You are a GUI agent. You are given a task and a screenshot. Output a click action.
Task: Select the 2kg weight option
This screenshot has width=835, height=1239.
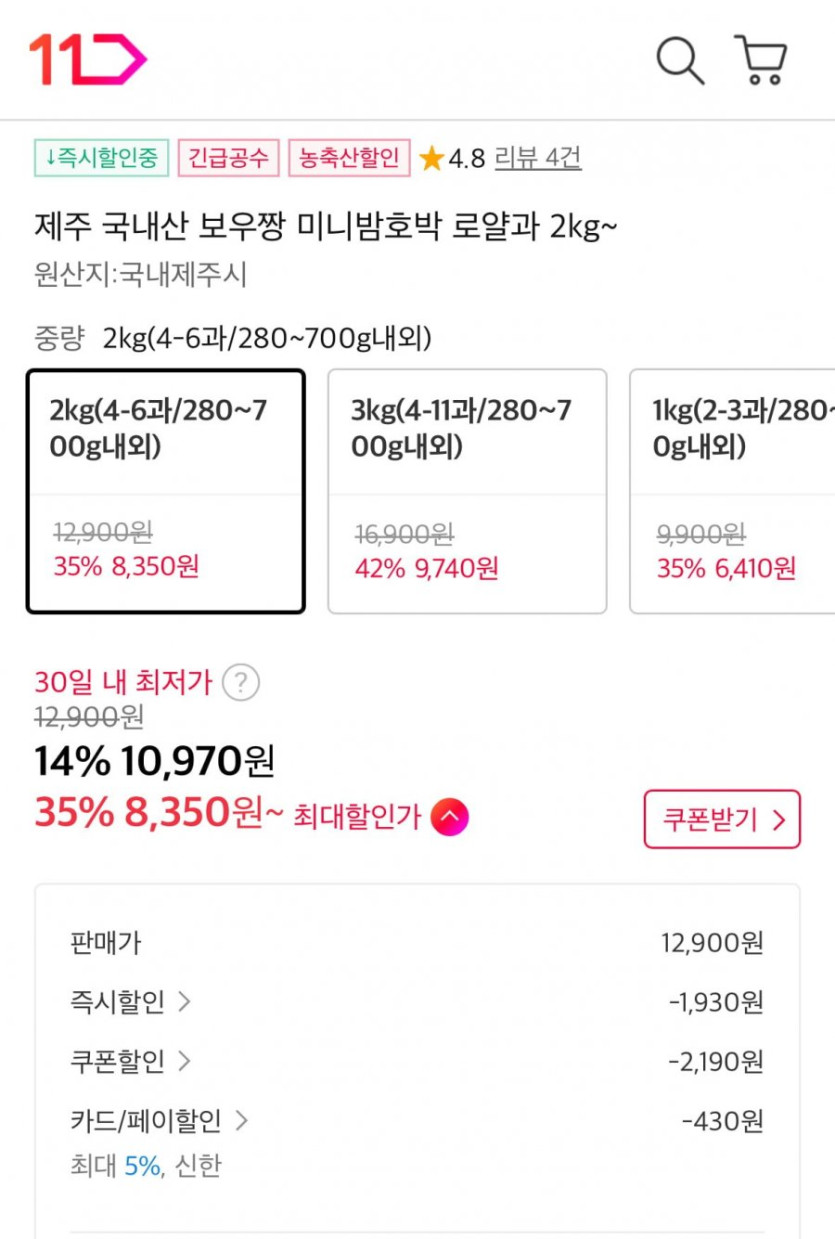pyautogui.click(x=165, y=491)
